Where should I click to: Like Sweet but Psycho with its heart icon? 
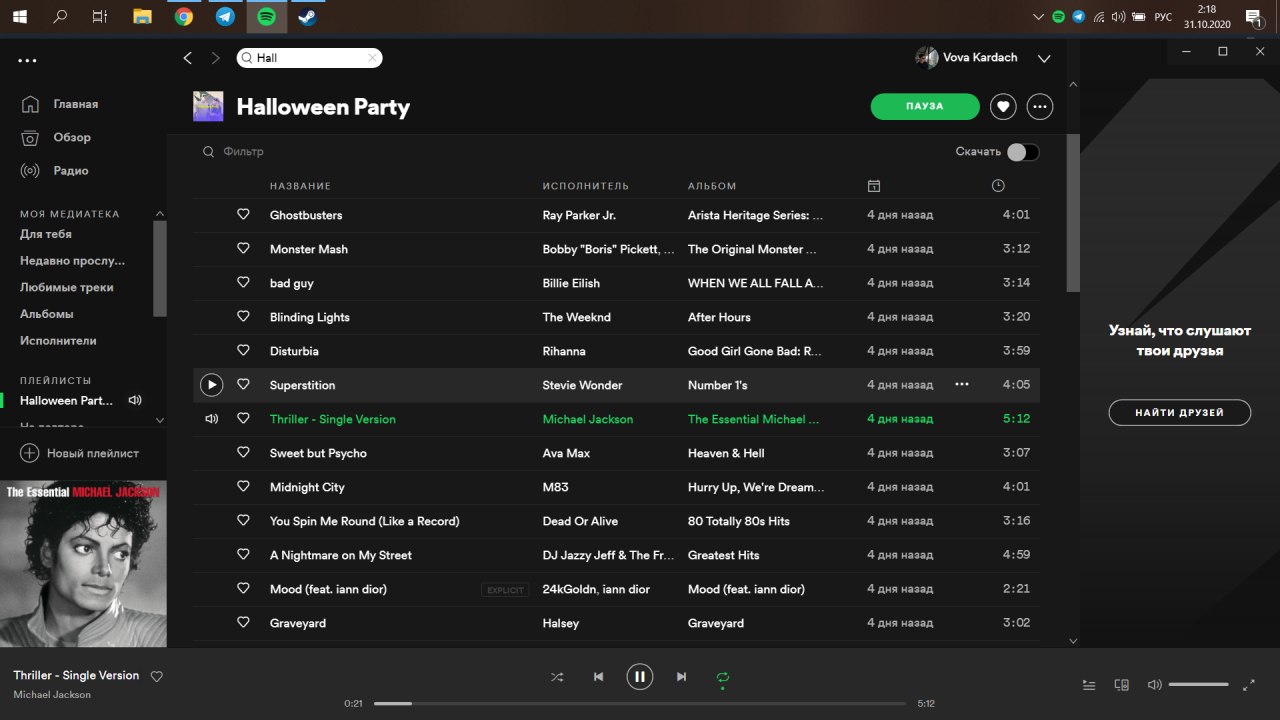coord(243,453)
